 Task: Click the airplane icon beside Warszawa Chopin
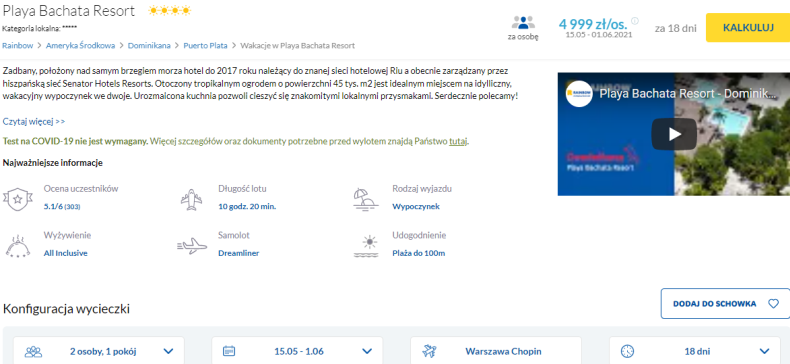pyautogui.click(x=429, y=351)
